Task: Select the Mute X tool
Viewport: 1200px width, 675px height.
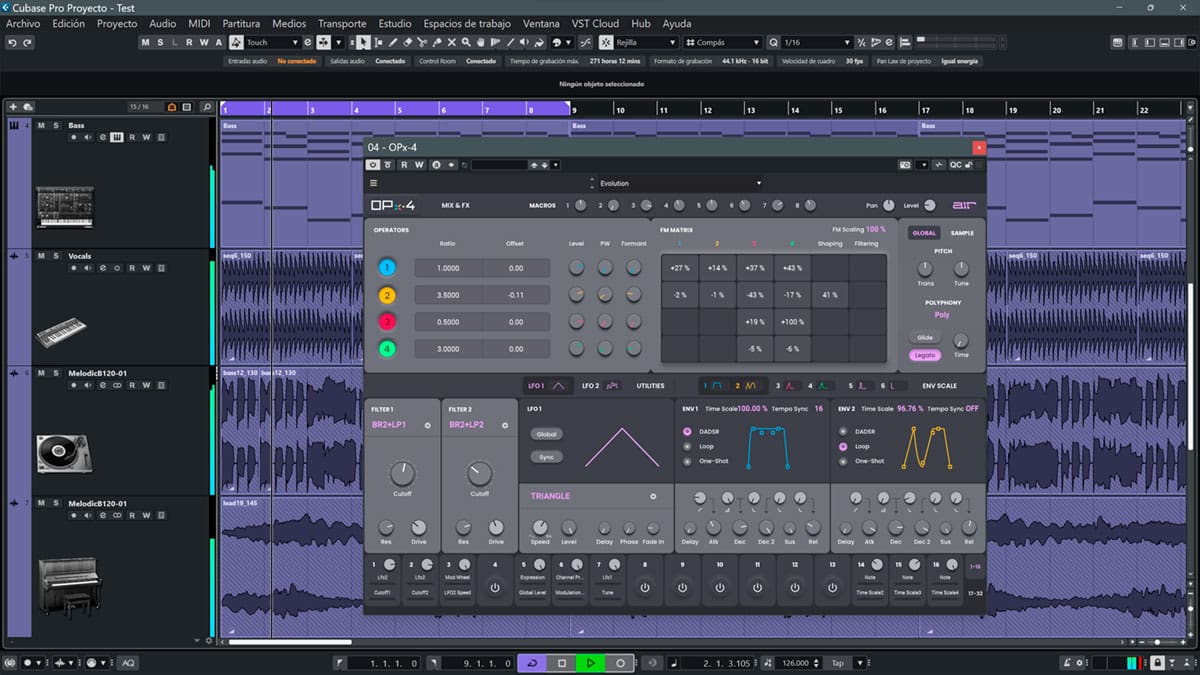Action: point(452,42)
